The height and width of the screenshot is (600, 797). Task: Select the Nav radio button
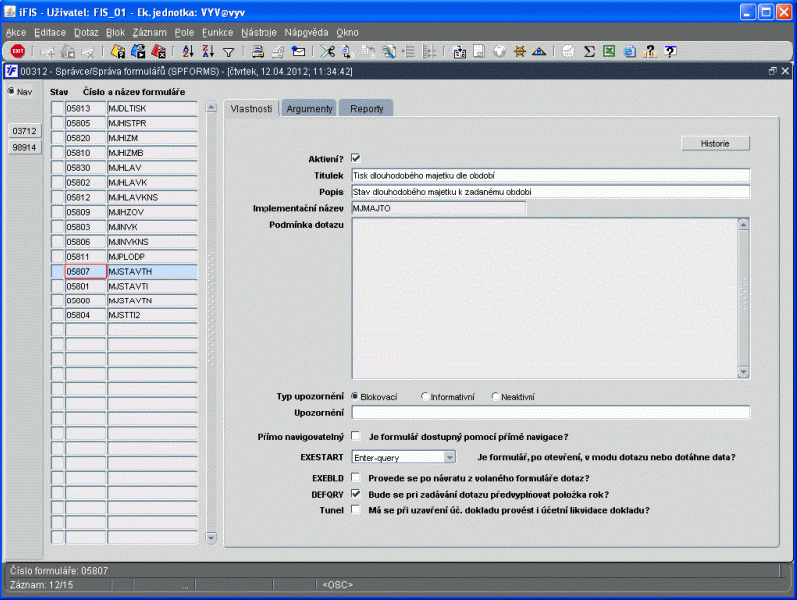(x=11, y=91)
